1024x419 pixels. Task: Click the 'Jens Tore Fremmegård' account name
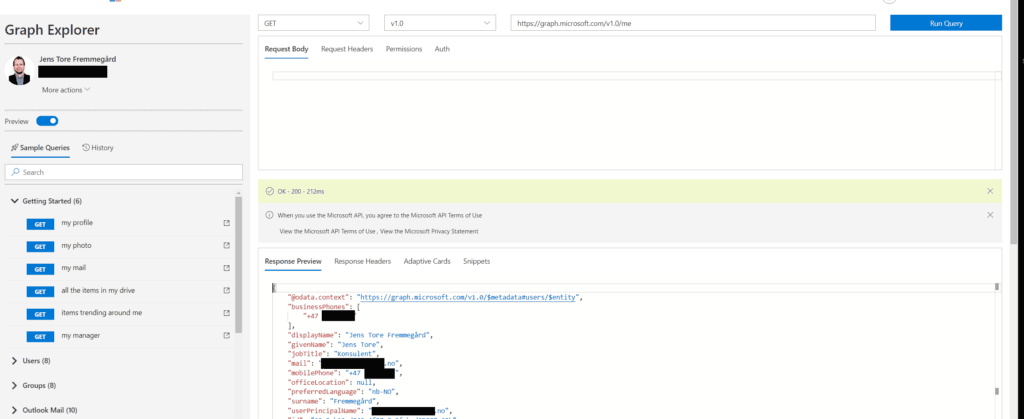78,59
